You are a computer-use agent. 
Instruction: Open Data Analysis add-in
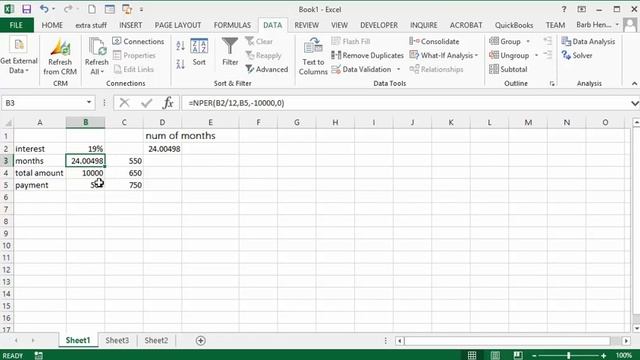pyautogui.click(x=588, y=41)
